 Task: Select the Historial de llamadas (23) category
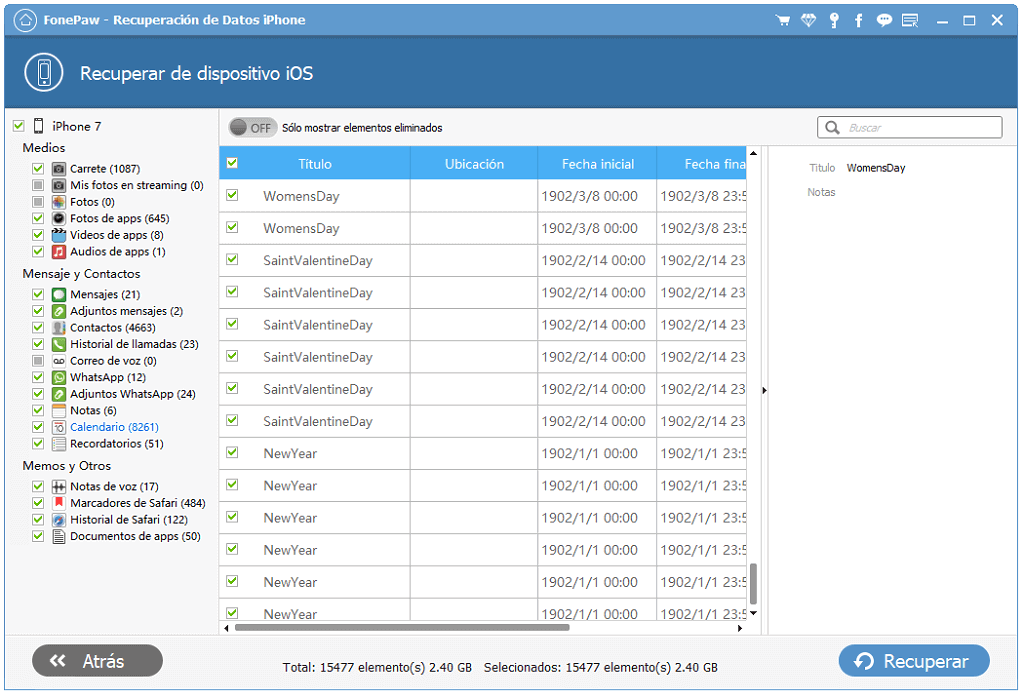tap(134, 344)
